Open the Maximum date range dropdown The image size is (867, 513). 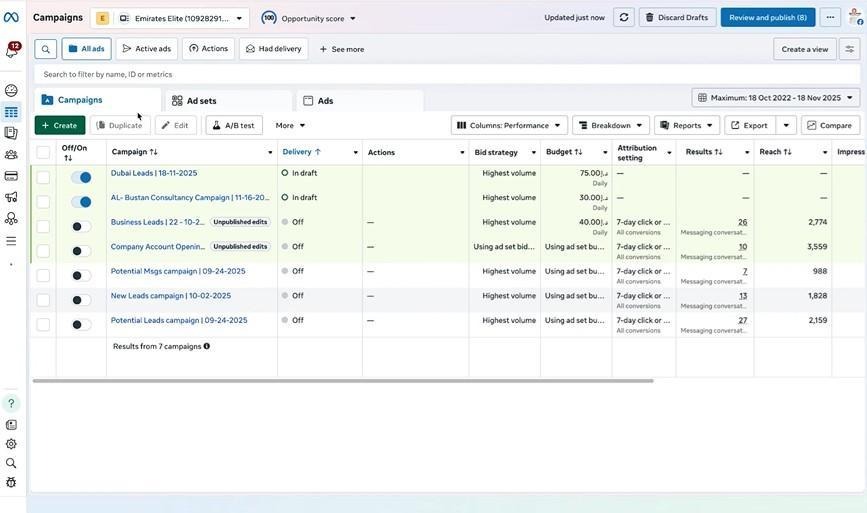point(776,98)
